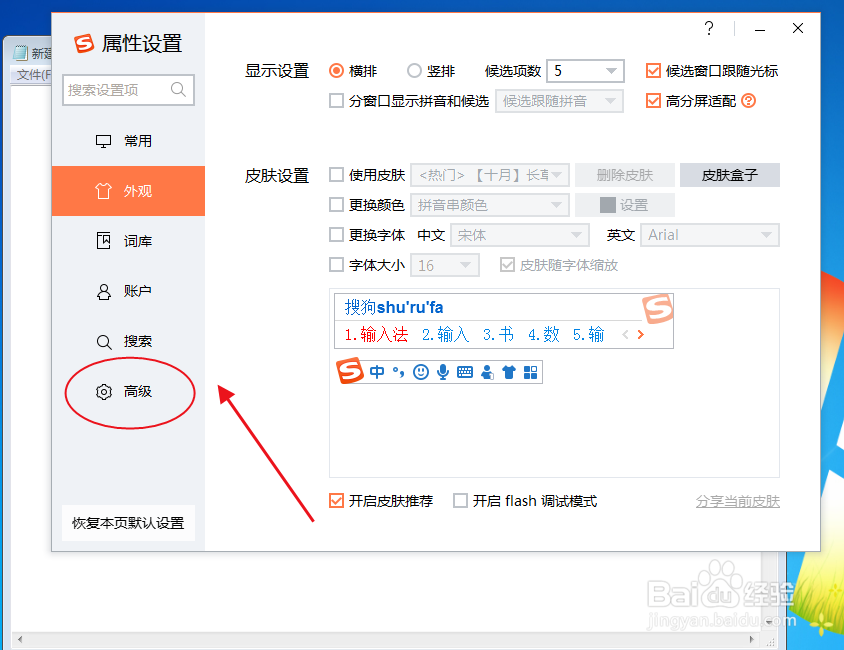Click 恢复本页默认设置 button
This screenshot has height=650, width=844.
click(x=128, y=522)
